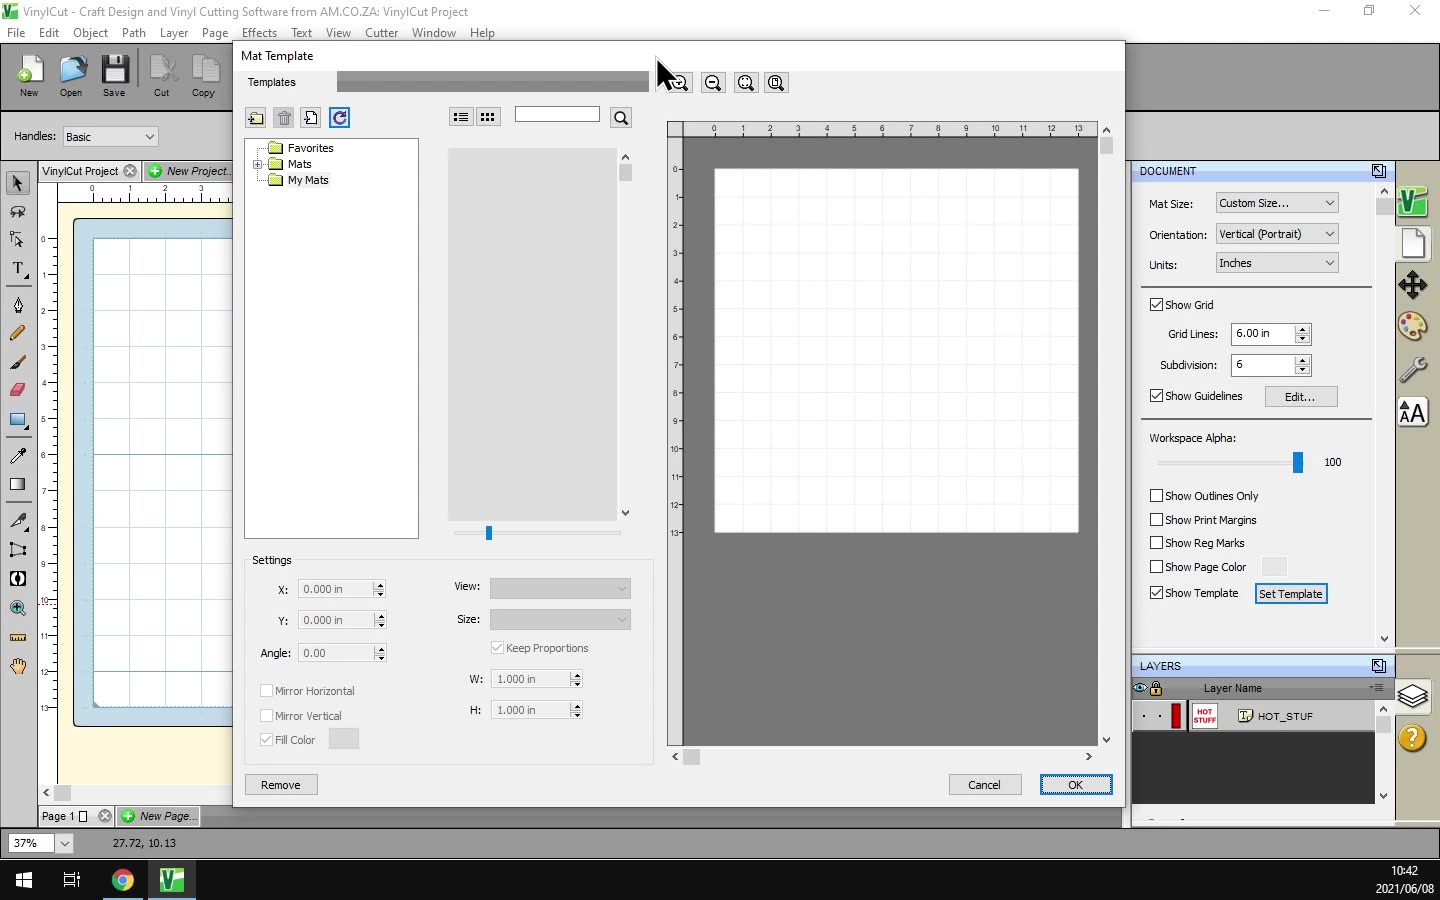Screen dimensions: 1440x900
Task: Select the Eraser tool
Action: tap(17, 390)
